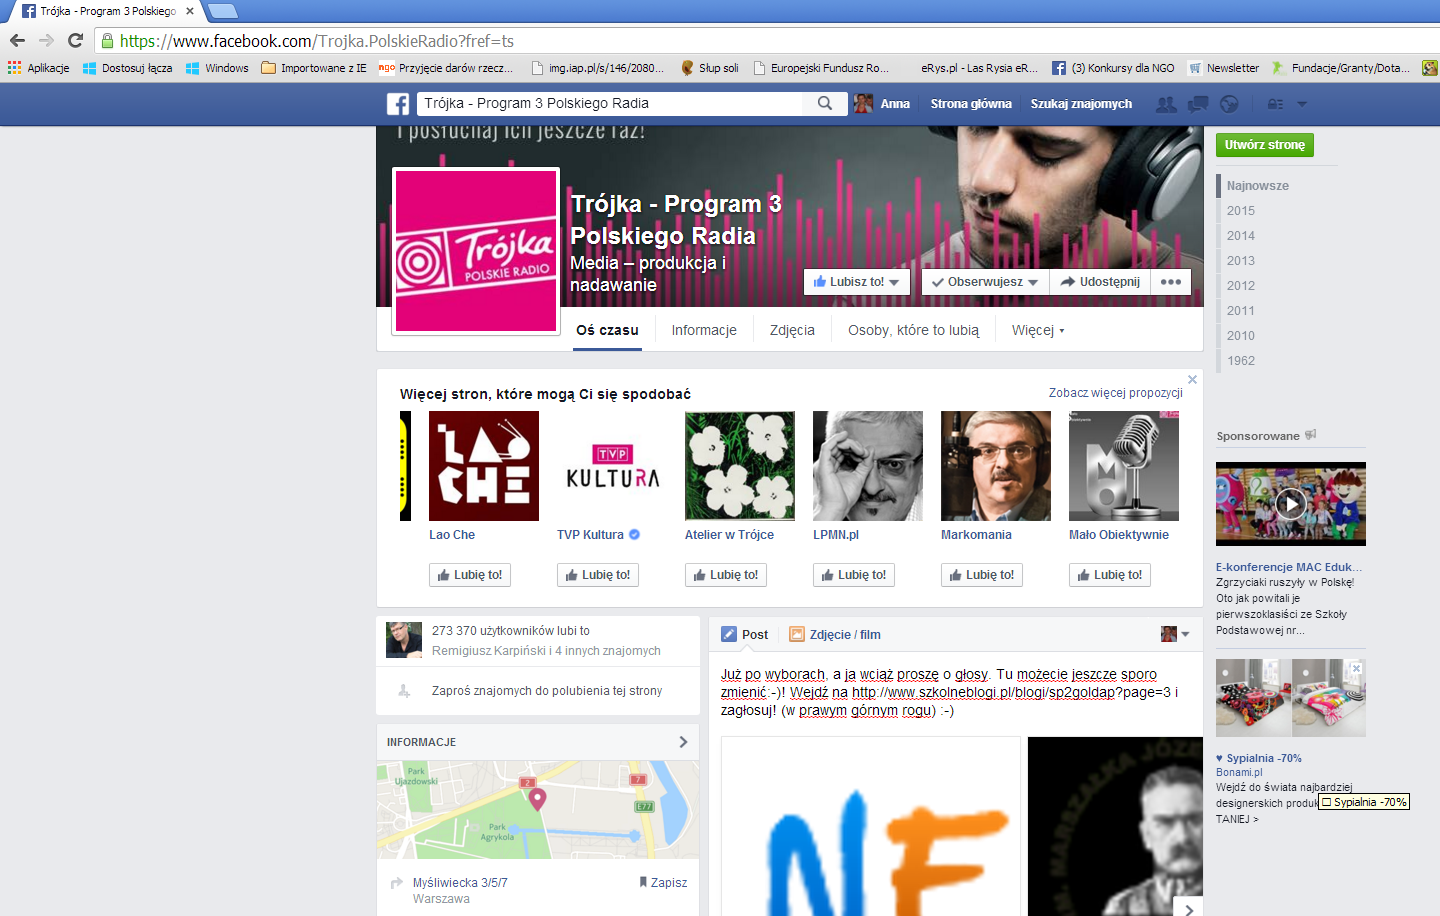Viewport: 1440px width, 916px height.
Task: Select Osoby, które to lubią tab
Action: 913,330
